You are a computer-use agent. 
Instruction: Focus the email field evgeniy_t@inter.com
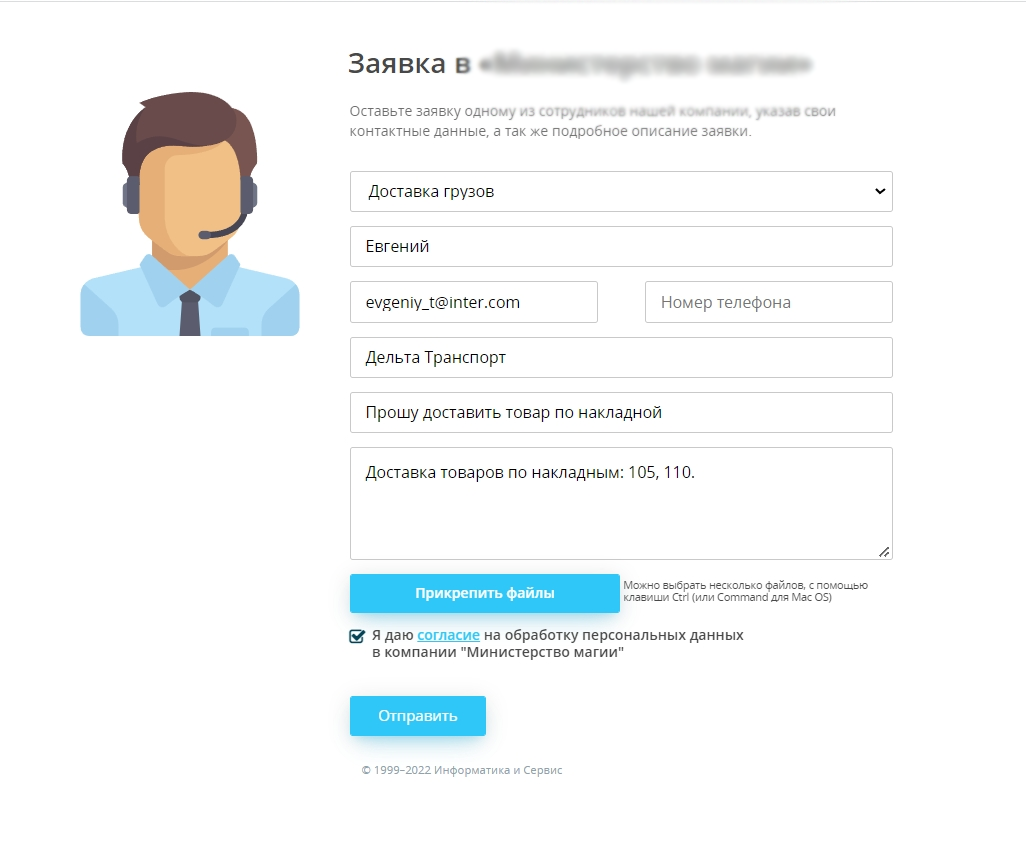pyautogui.click(x=474, y=302)
